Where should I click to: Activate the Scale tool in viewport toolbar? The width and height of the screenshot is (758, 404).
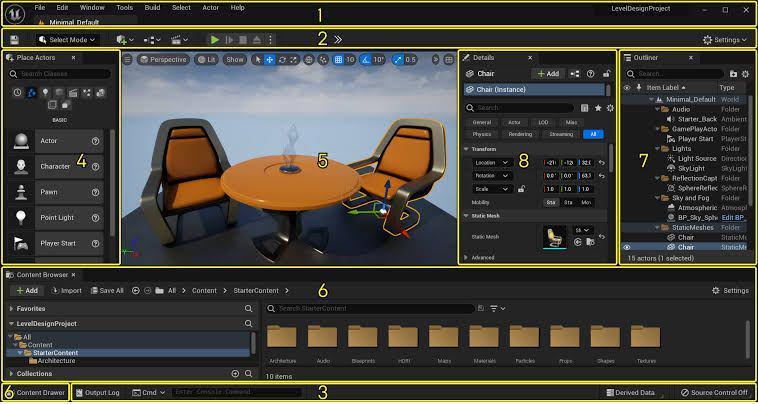coord(293,59)
